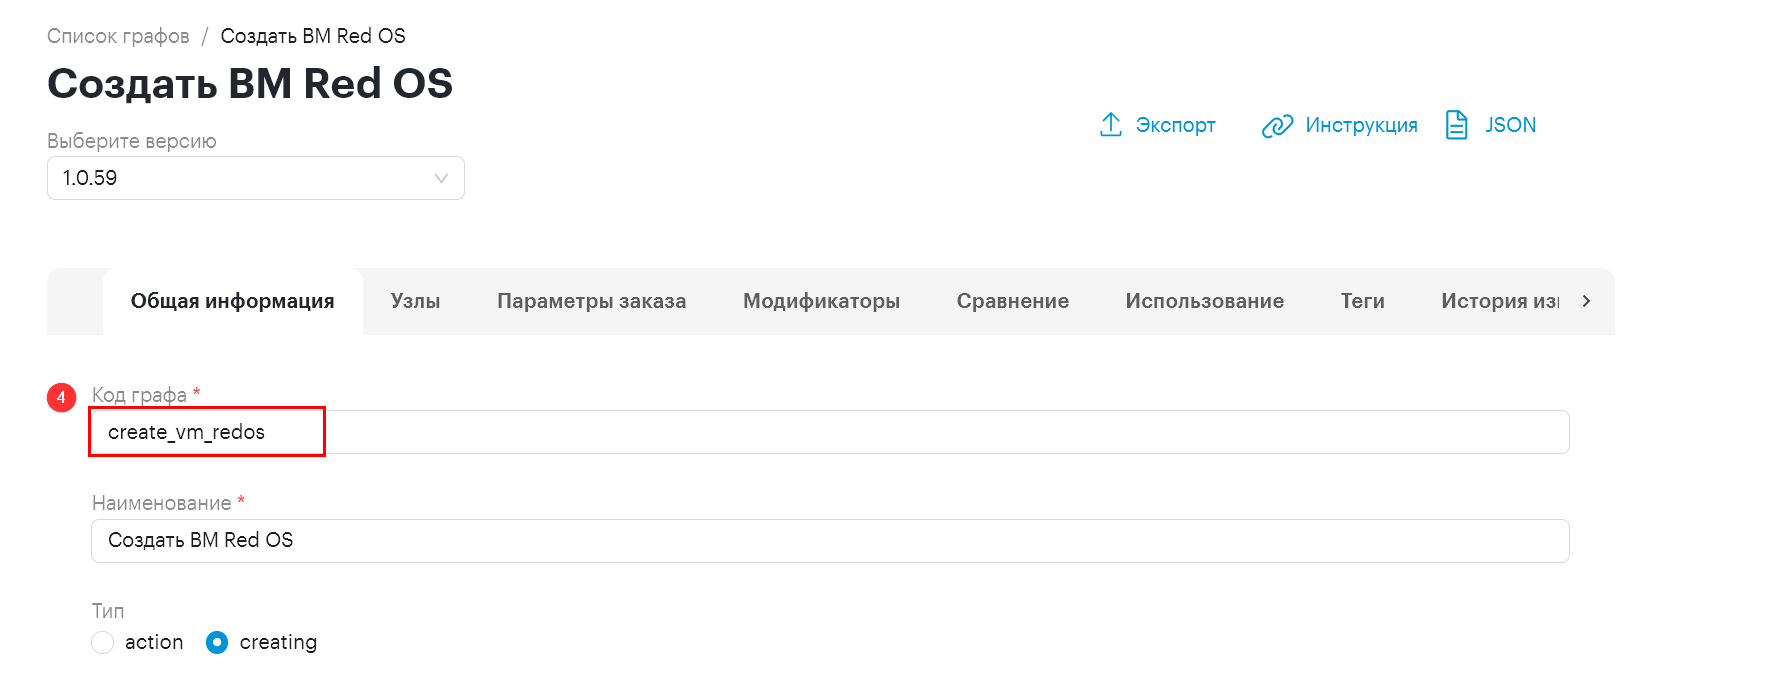Switch to the Сравнение tab

(1013, 301)
